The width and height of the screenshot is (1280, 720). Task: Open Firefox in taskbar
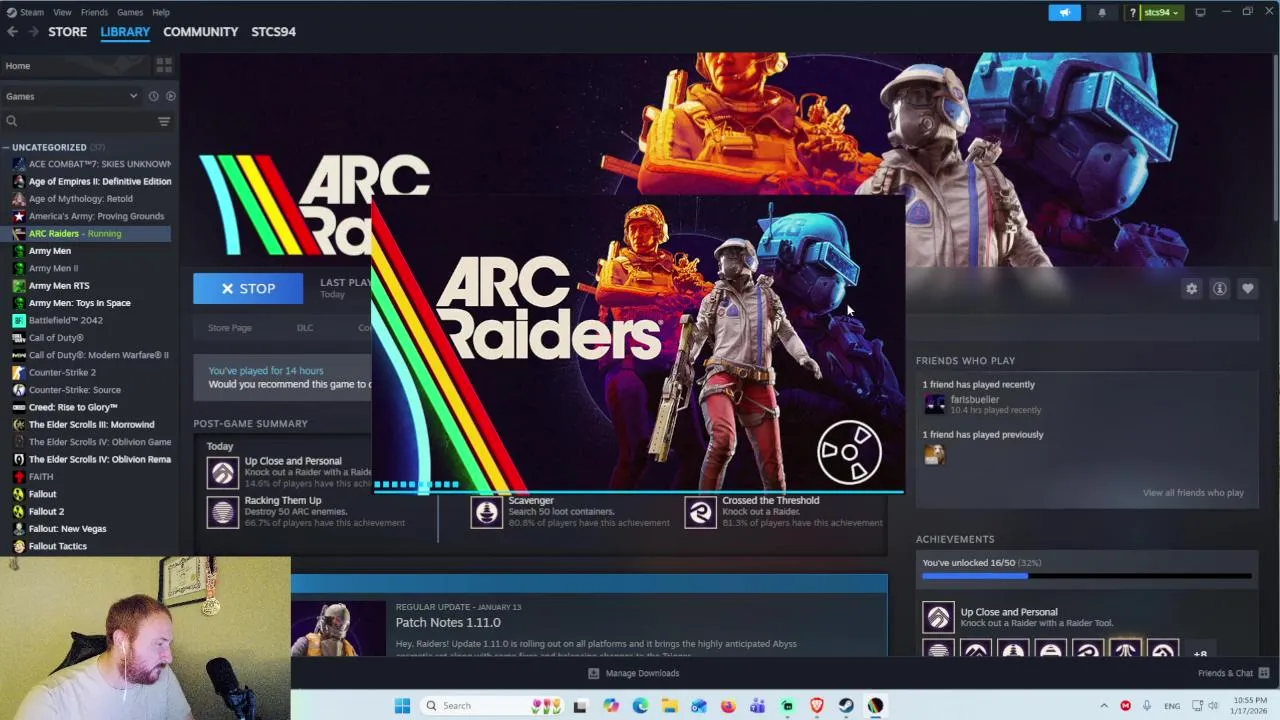[728, 706]
